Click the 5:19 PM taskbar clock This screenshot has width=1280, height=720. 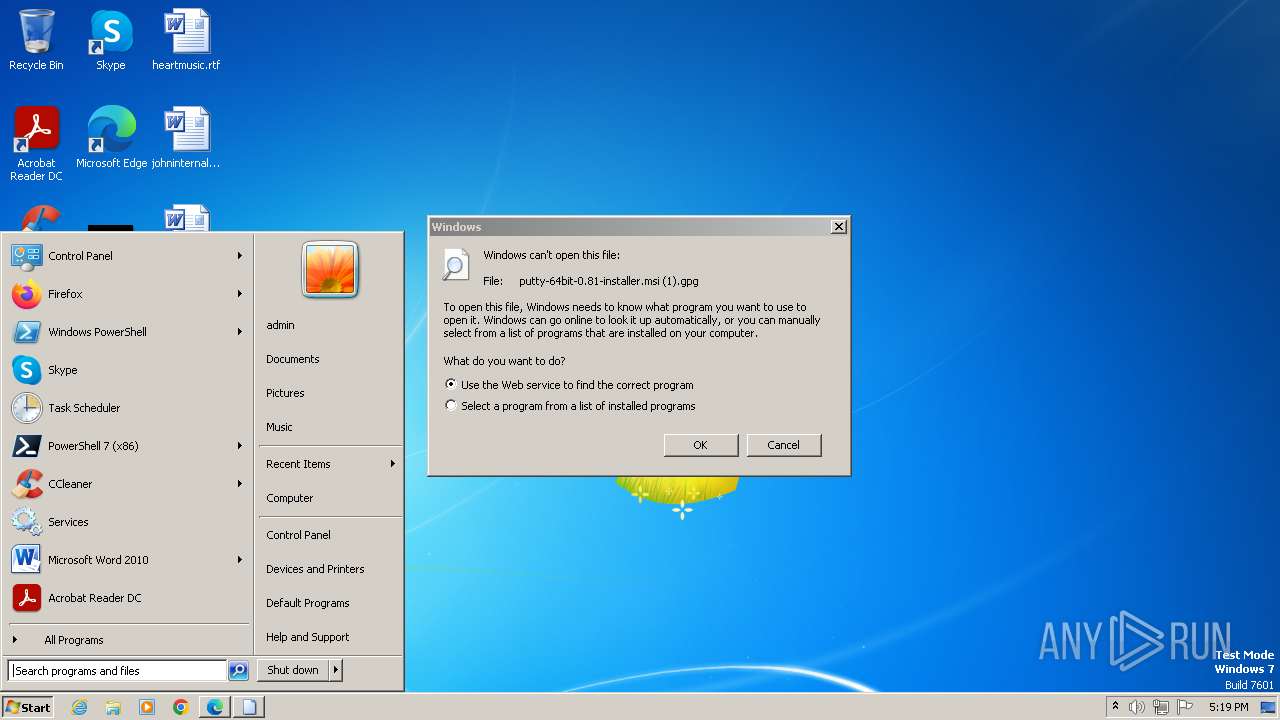[x=1228, y=707]
